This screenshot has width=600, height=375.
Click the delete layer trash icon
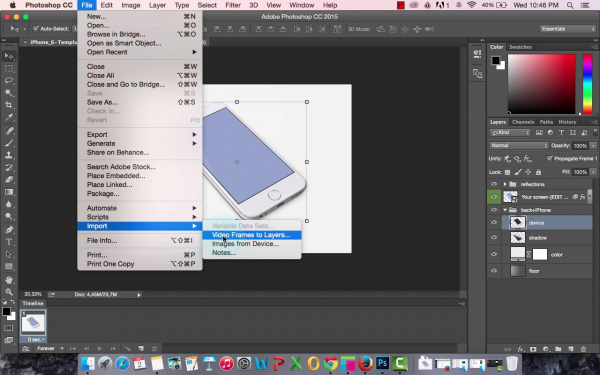coord(583,349)
